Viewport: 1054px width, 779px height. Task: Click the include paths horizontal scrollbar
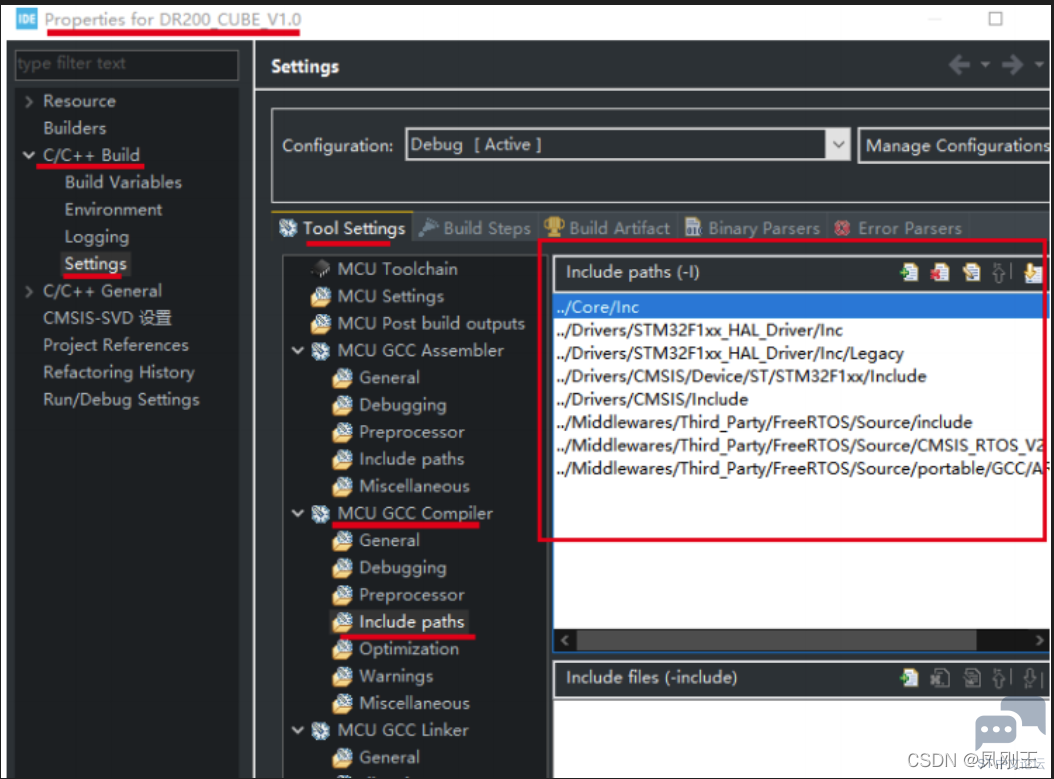click(x=776, y=641)
